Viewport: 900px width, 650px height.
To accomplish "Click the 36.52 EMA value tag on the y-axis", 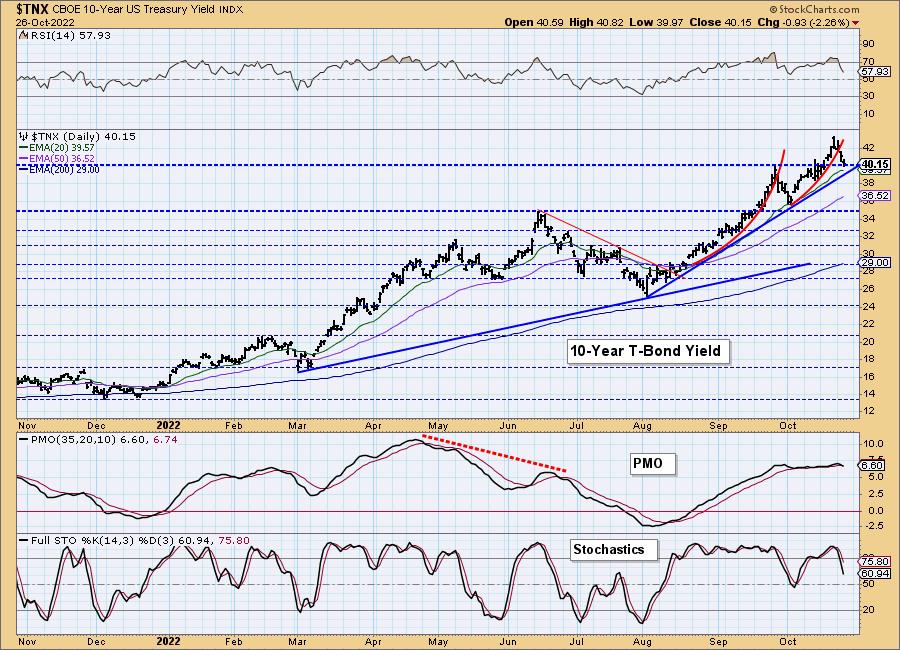I will [x=875, y=196].
